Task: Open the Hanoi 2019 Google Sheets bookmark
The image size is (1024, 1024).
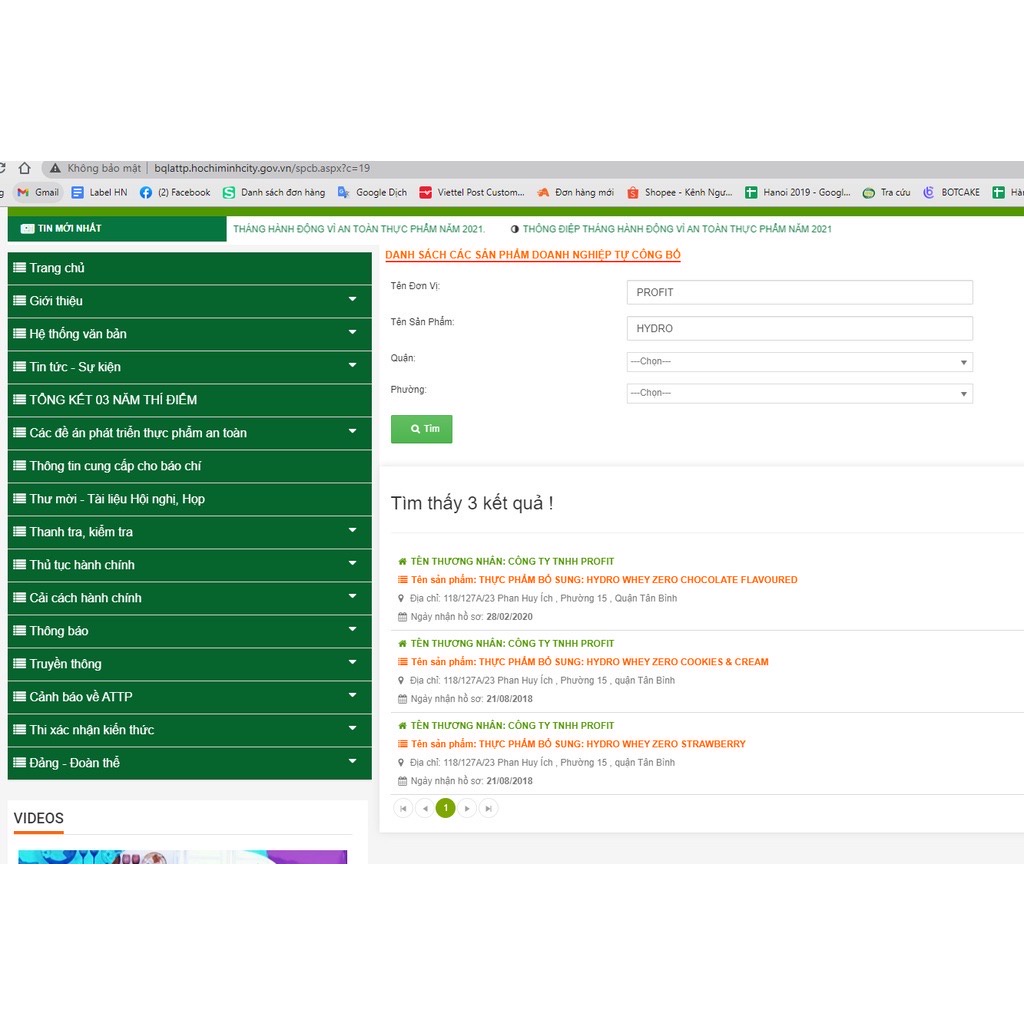Action: pos(797,193)
